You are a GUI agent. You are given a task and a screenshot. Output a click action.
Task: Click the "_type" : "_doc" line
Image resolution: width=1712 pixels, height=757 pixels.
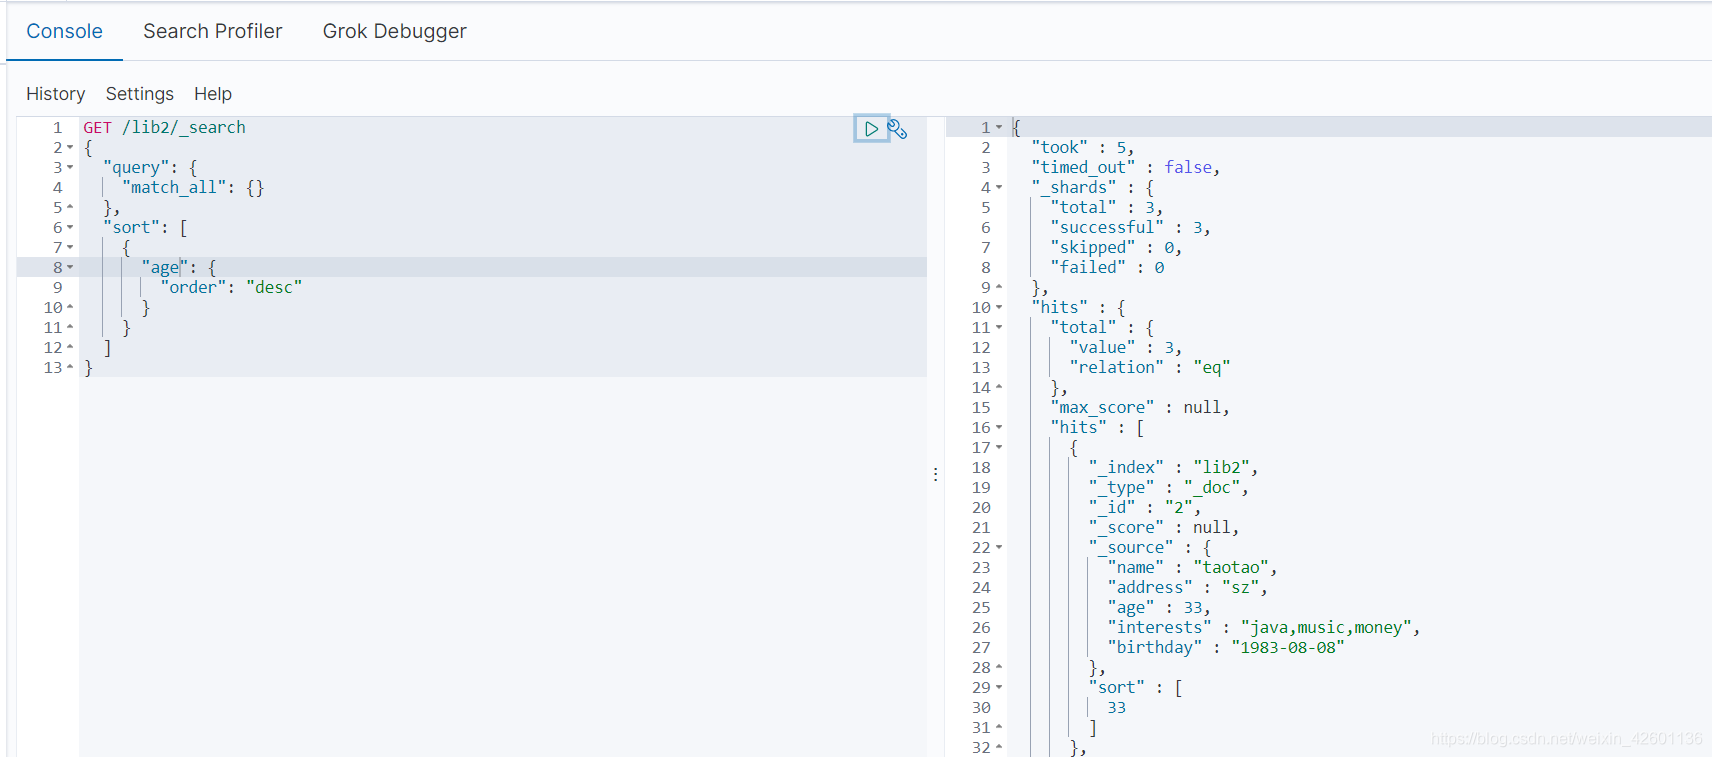1169,487
